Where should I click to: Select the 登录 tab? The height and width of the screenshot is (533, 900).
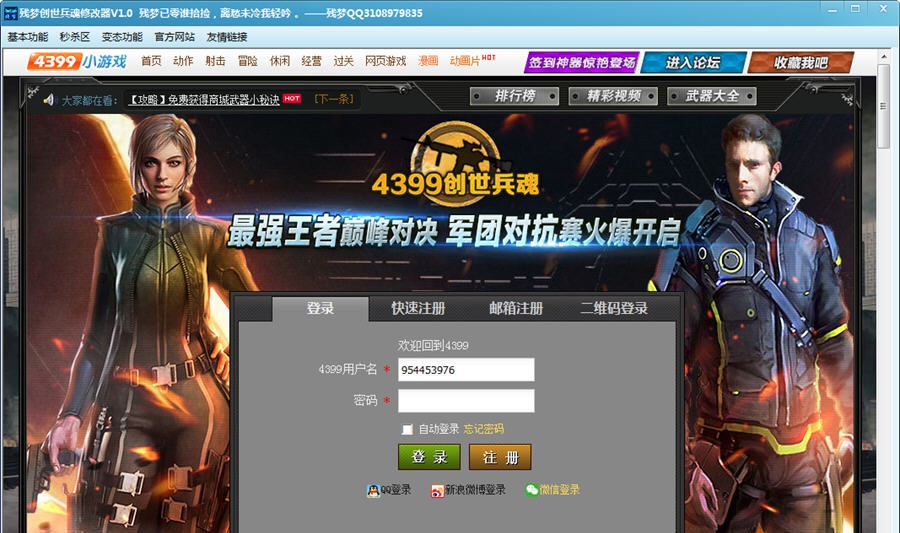320,309
